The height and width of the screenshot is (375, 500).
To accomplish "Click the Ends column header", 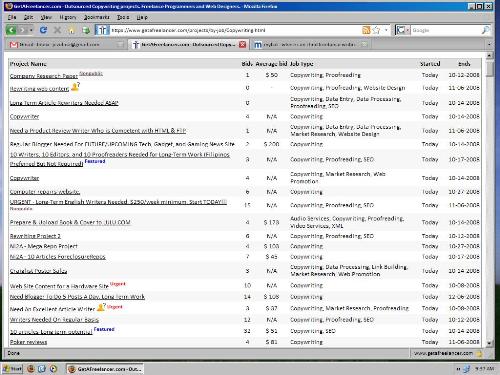I will point(464,64).
